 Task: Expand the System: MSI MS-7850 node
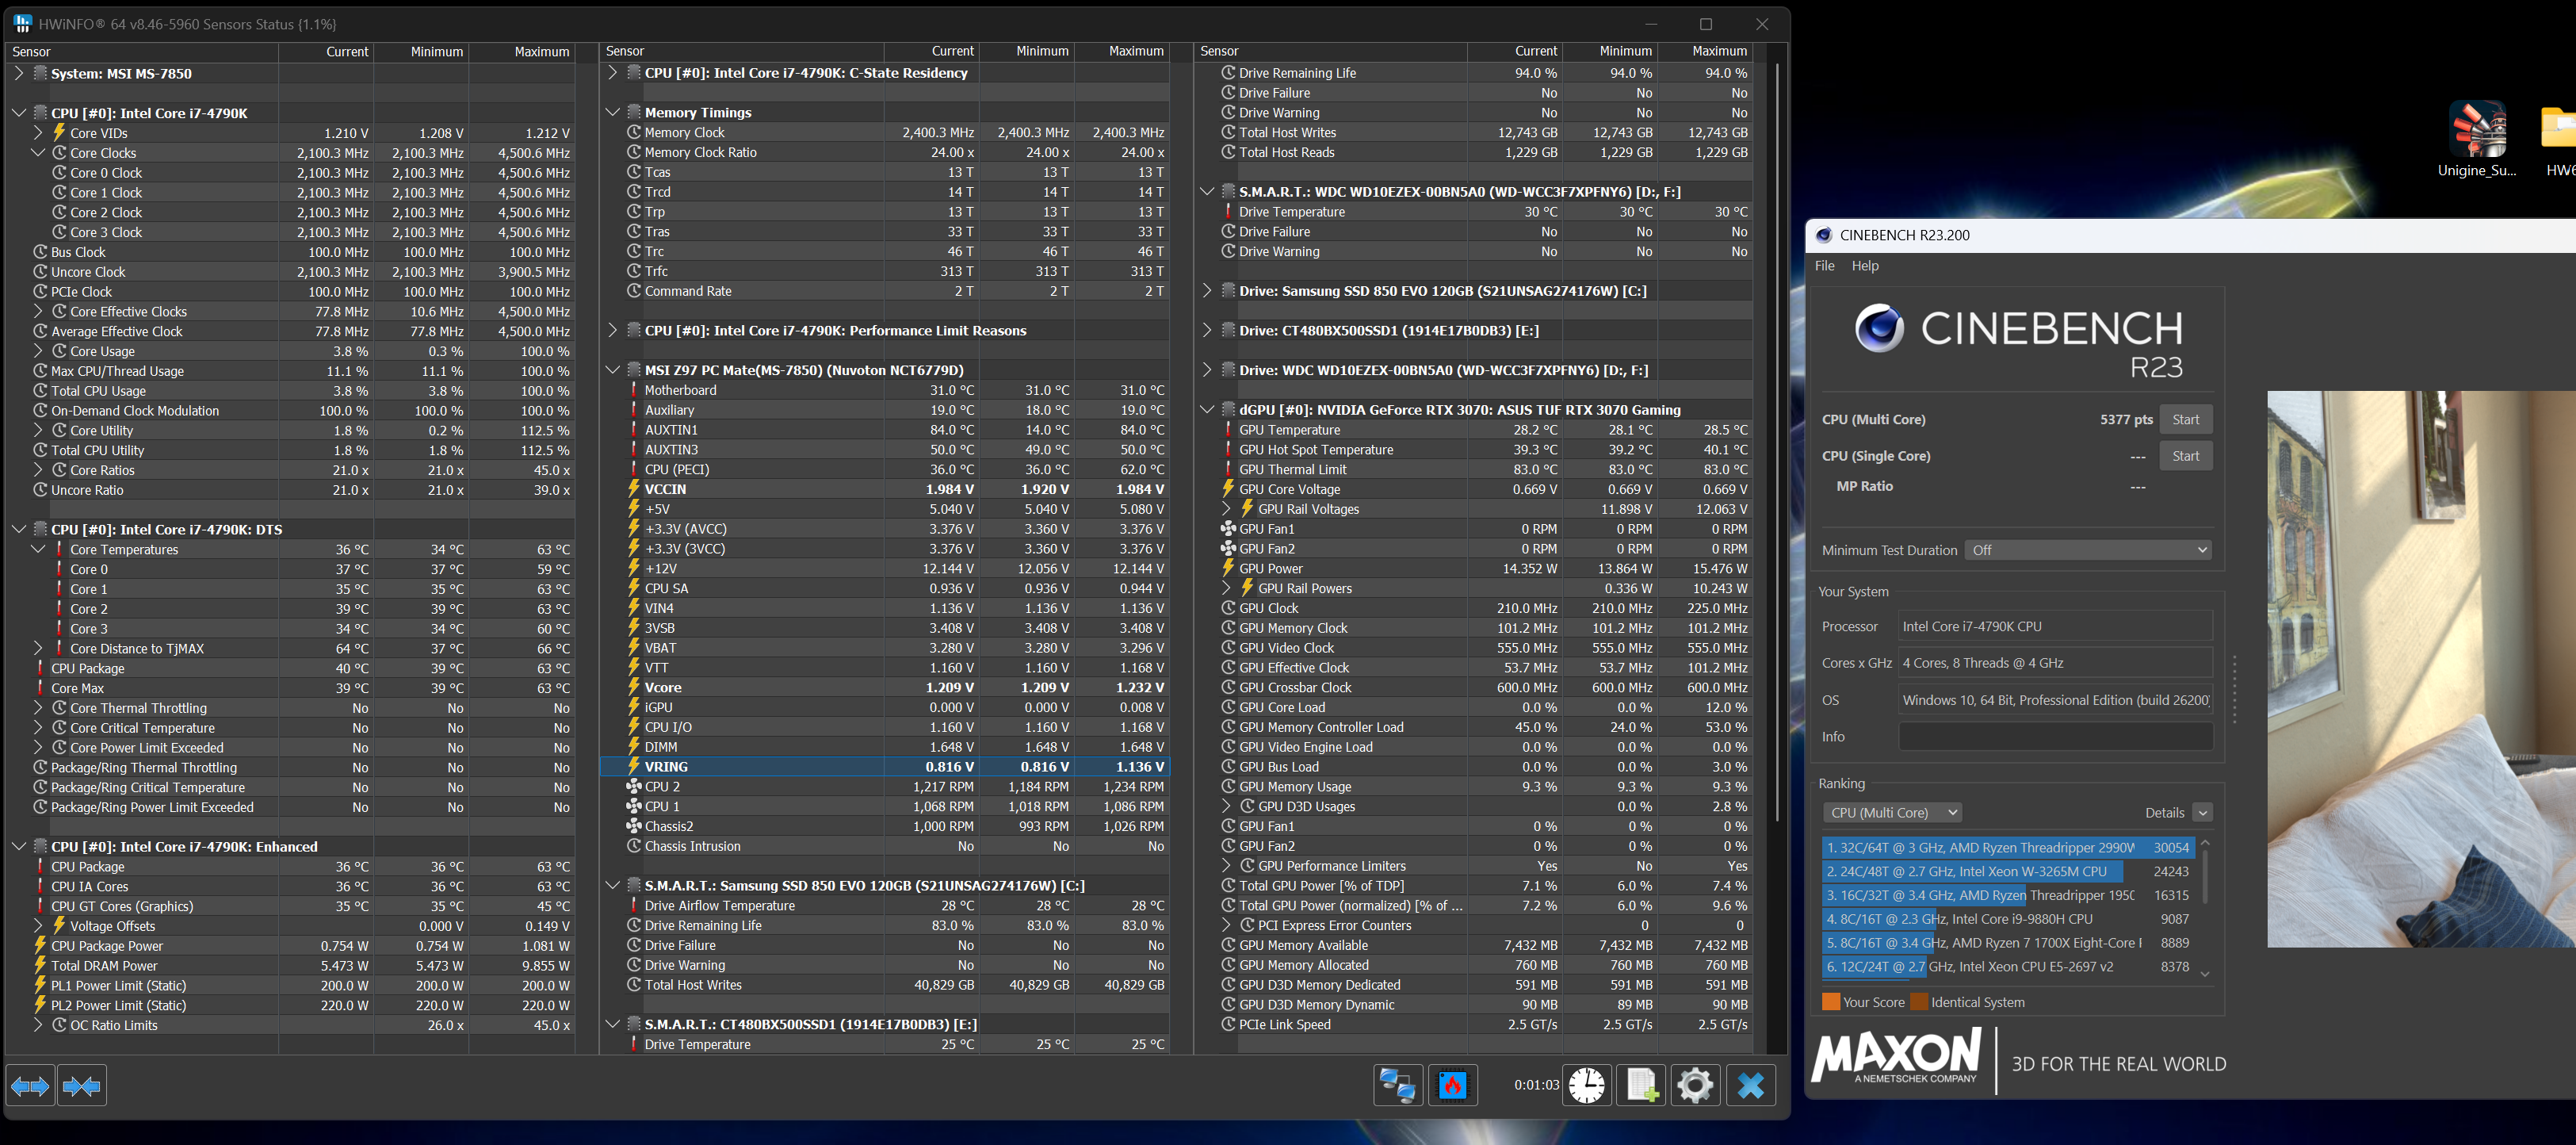(x=18, y=73)
